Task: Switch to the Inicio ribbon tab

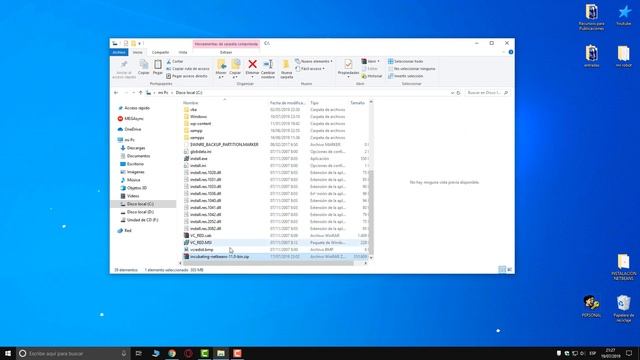Action: (138, 52)
